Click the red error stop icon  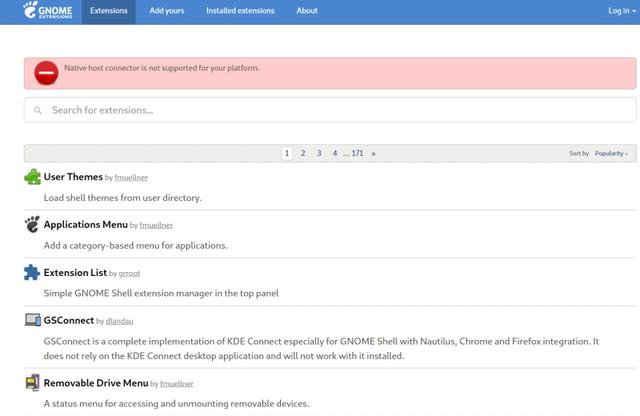click(x=46, y=73)
